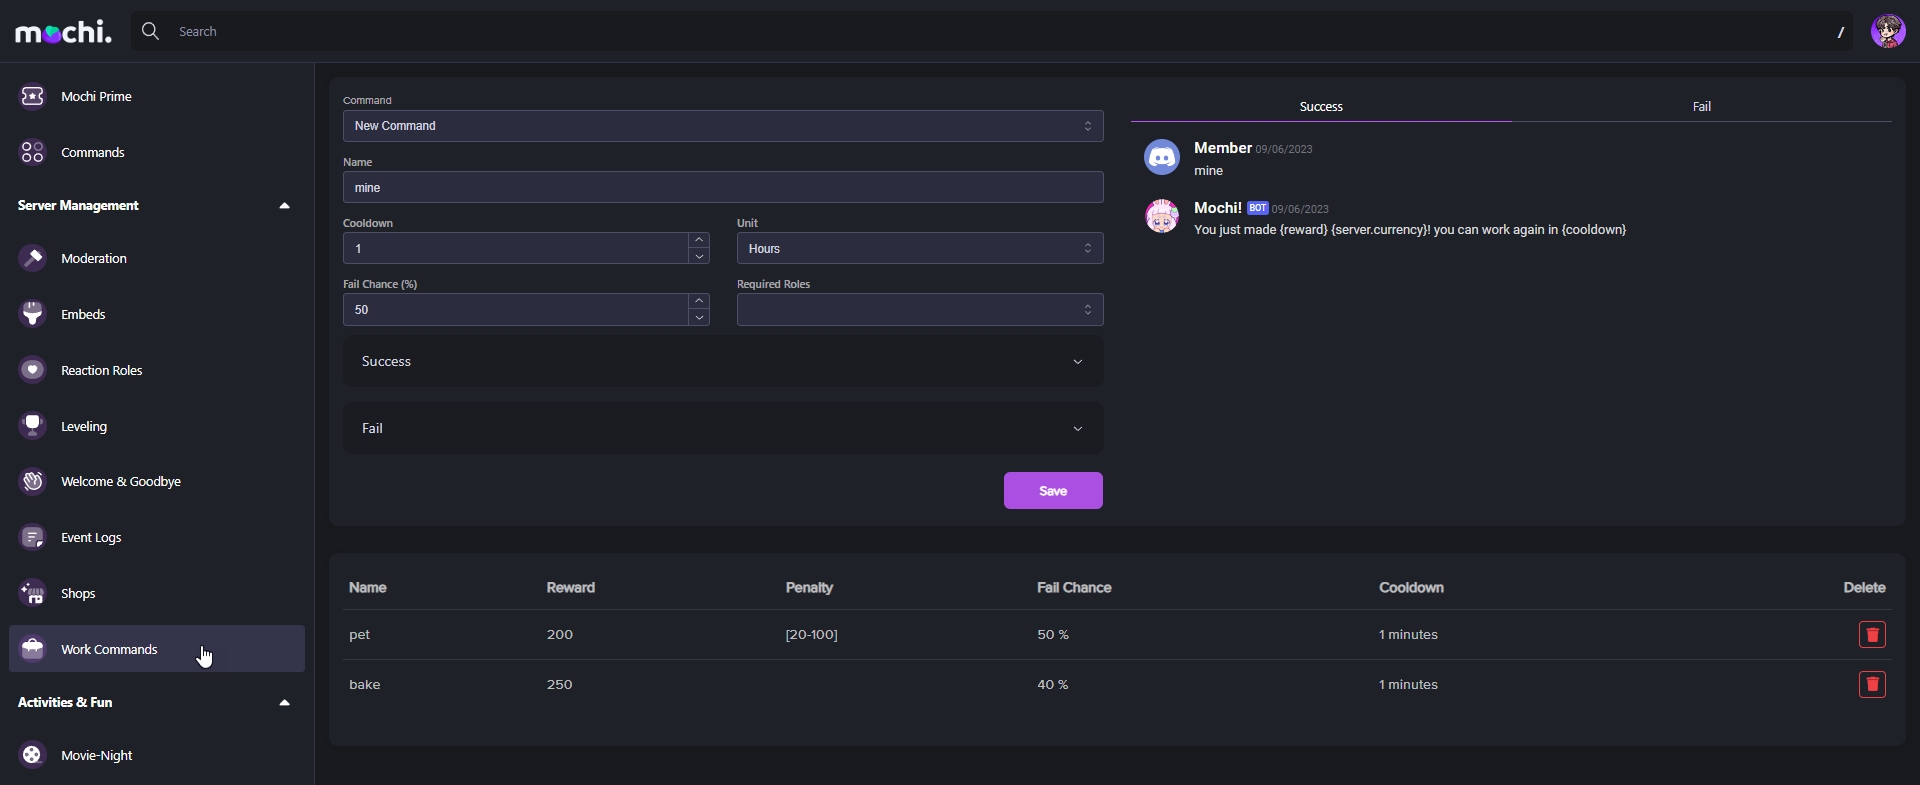Click the Member Discord avatar in preview
1920x785 pixels.
pyautogui.click(x=1162, y=157)
